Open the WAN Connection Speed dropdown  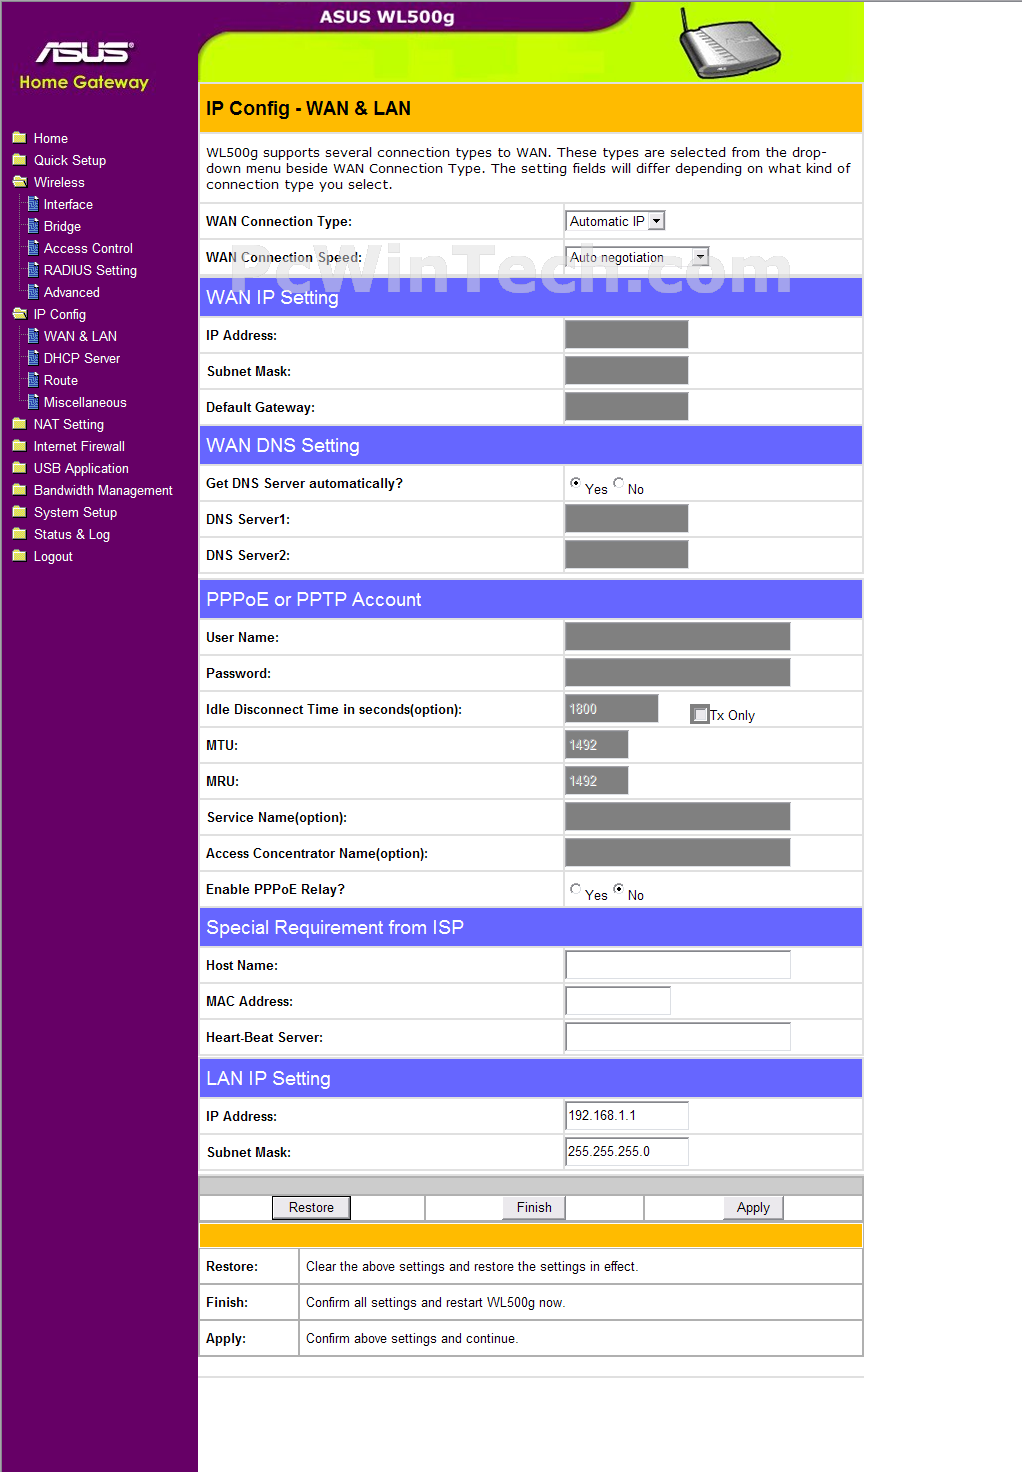click(x=638, y=257)
